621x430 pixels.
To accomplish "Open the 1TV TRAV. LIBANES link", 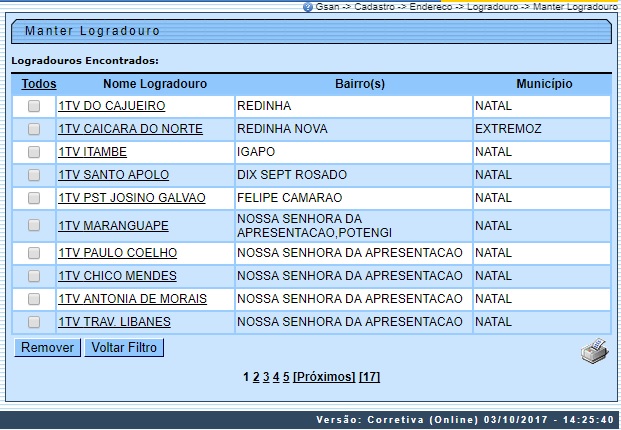I will coord(114,322).
